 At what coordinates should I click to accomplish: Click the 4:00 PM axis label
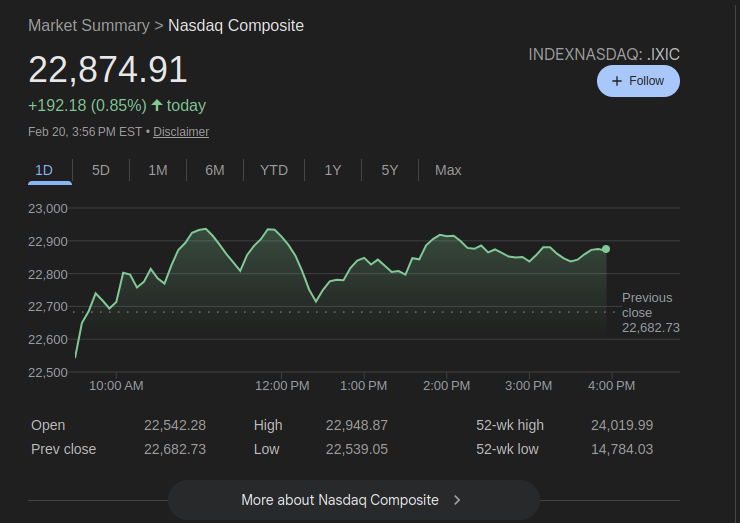point(611,386)
